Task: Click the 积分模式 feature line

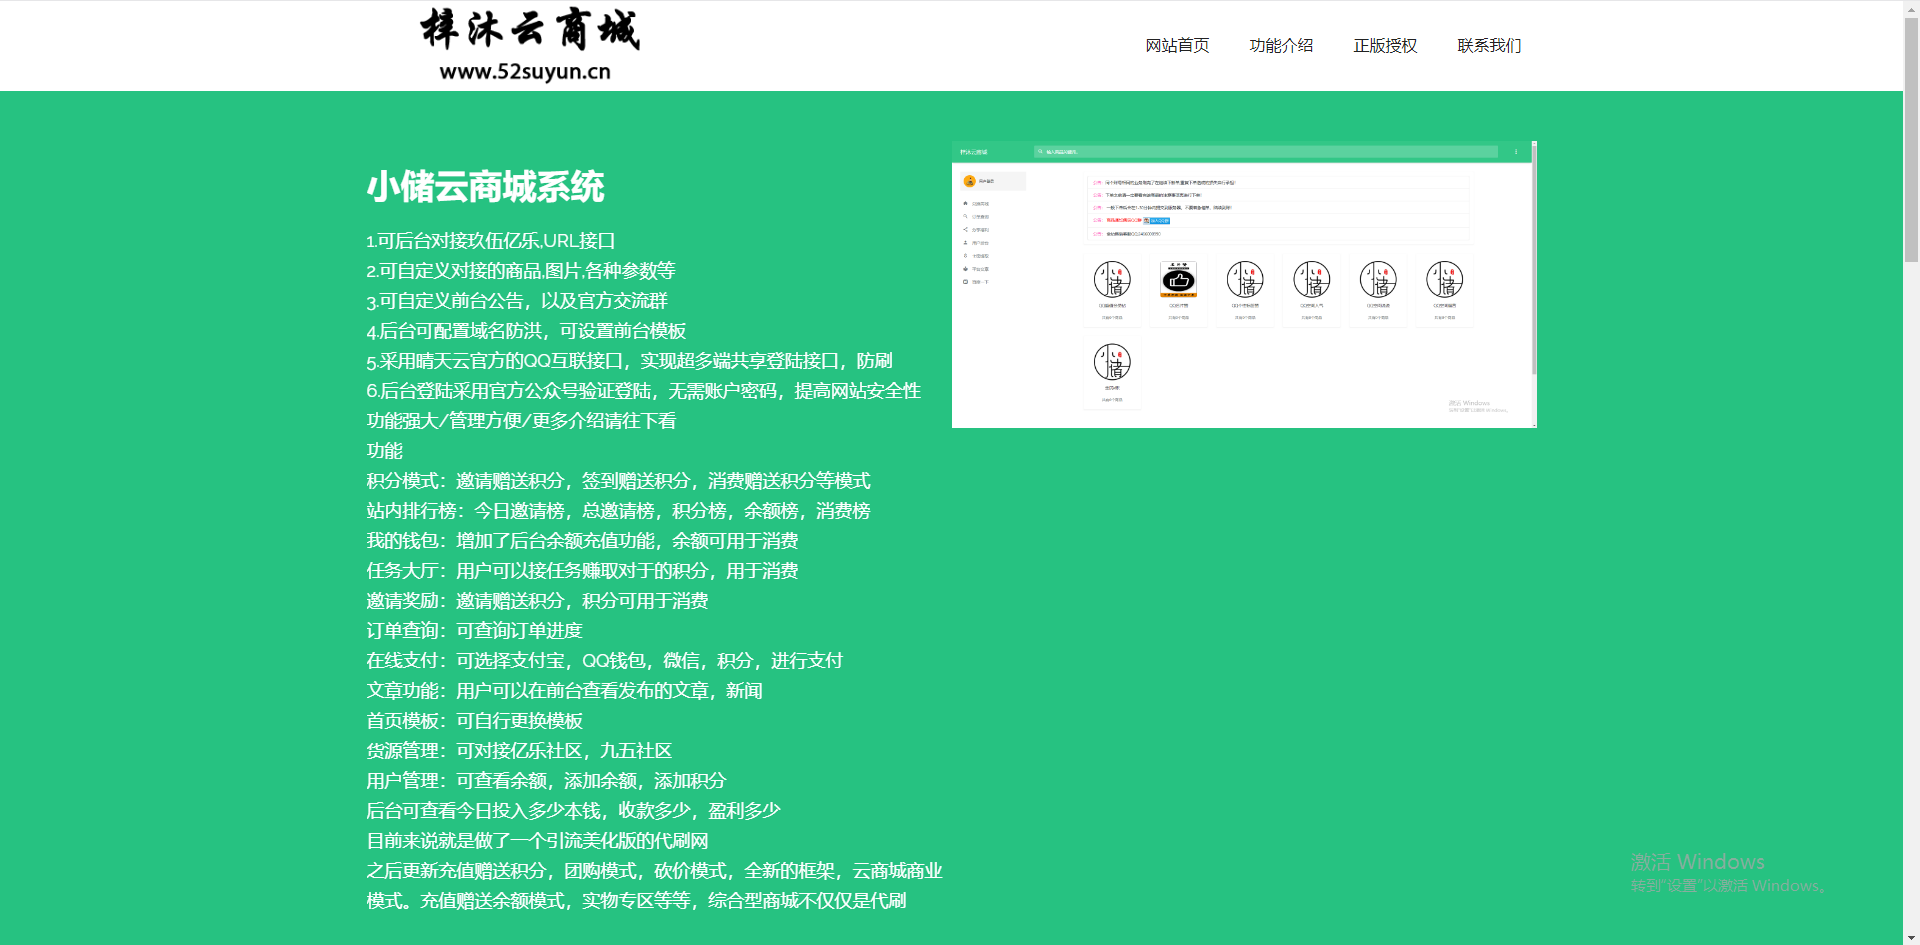Action: 618,481
